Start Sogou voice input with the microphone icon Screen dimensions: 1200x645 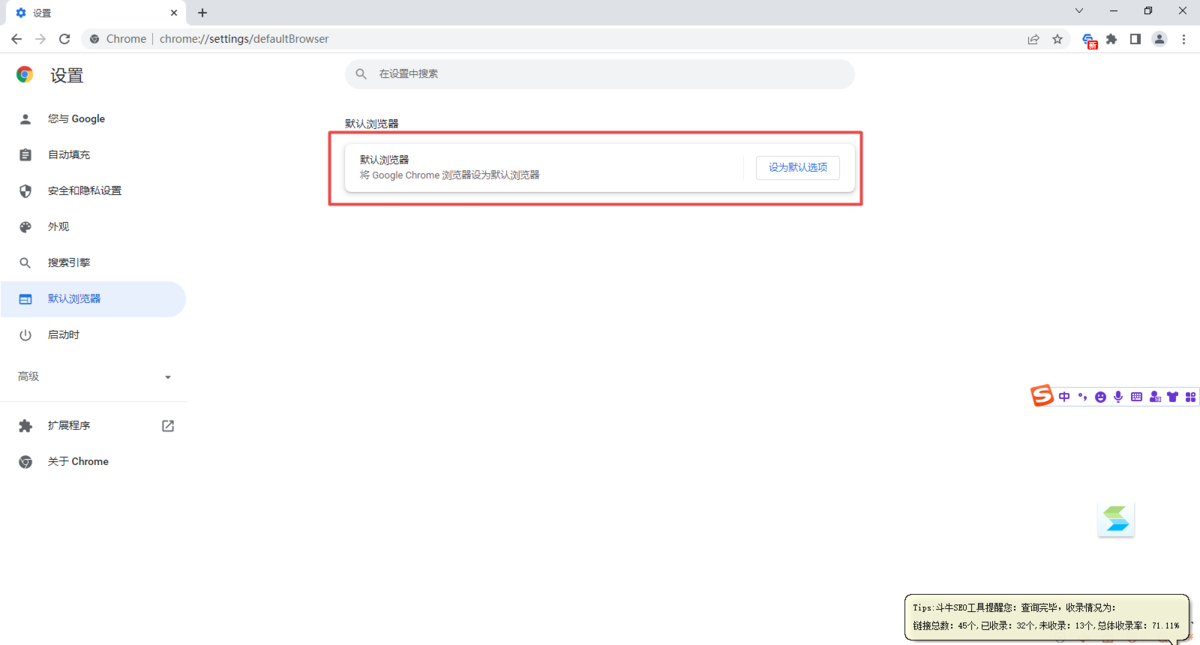coord(1118,396)
